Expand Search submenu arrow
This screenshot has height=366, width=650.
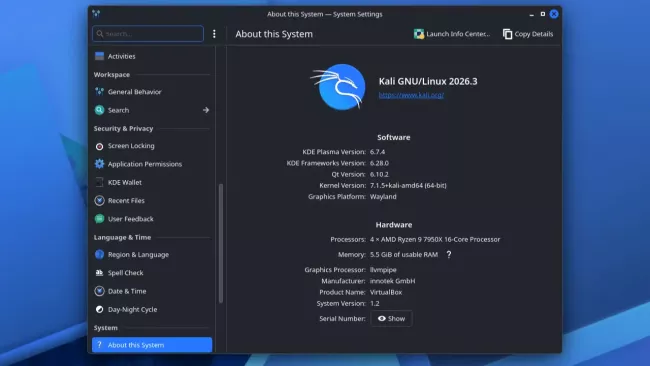tap(206, 110)
